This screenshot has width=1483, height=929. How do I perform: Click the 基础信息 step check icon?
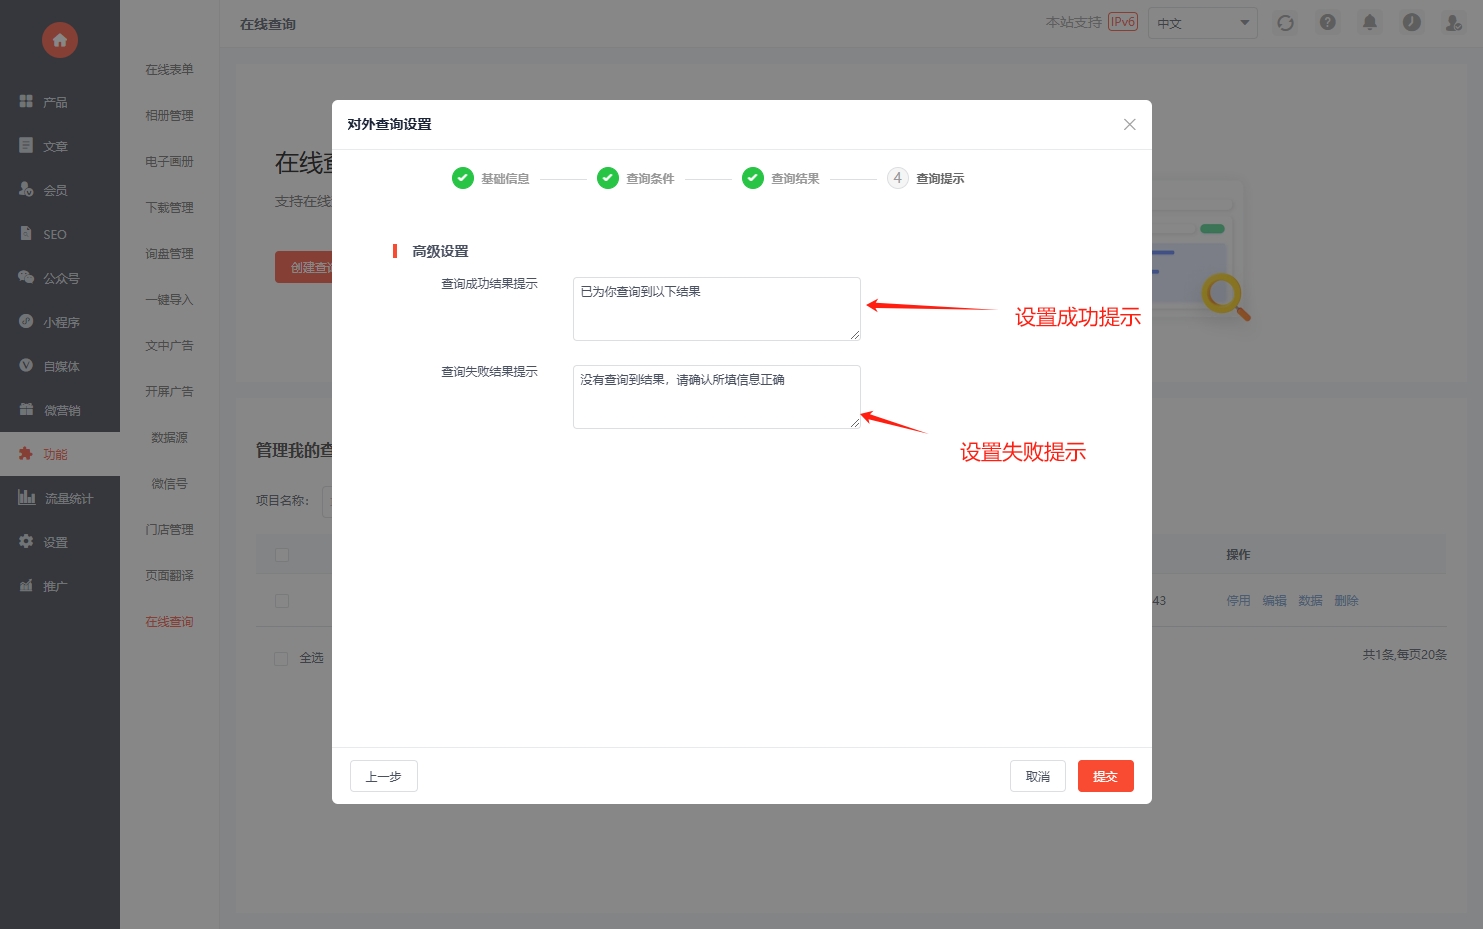click(463, 178)
